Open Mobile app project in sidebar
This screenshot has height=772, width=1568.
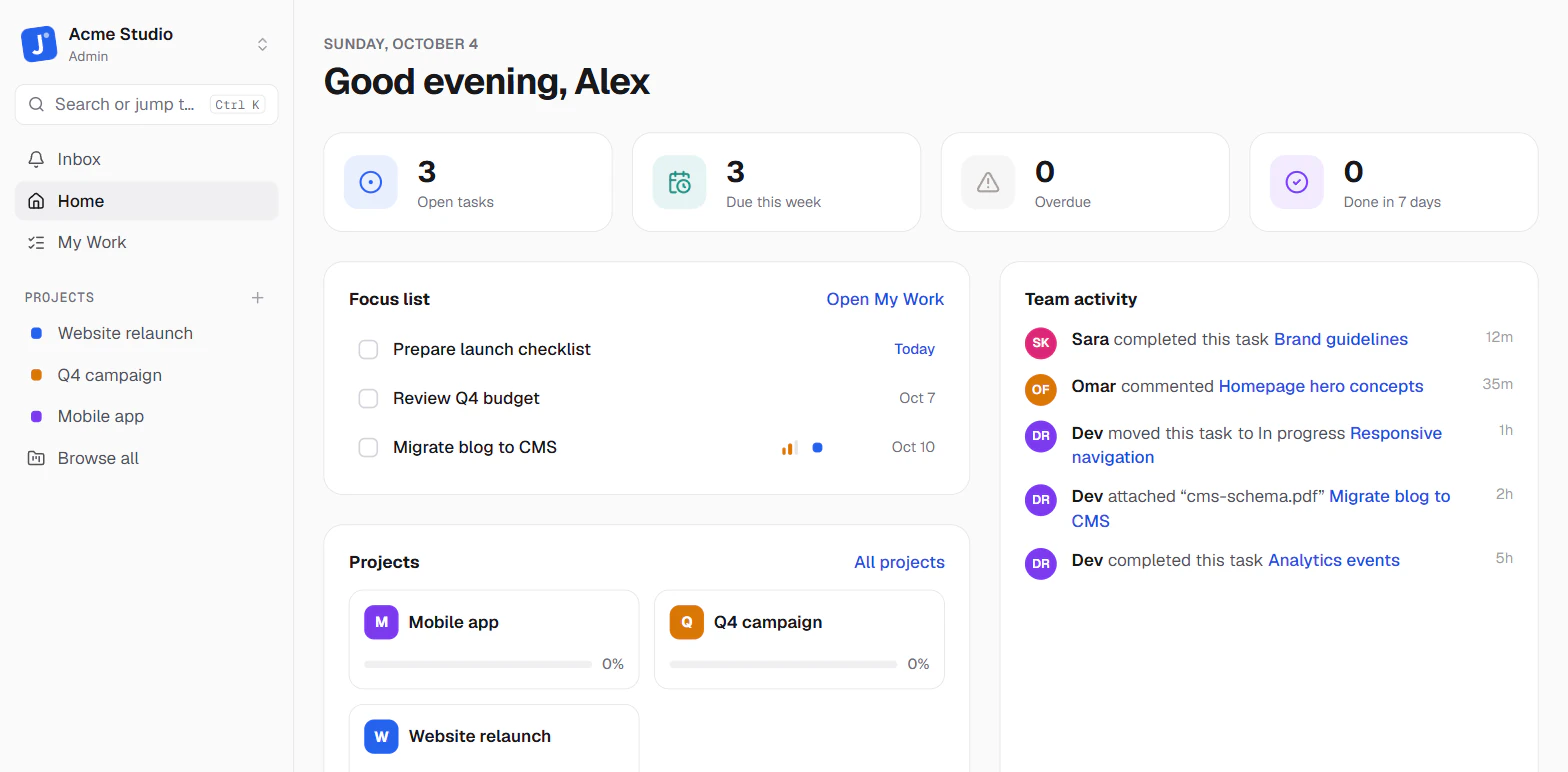(147, 416)
